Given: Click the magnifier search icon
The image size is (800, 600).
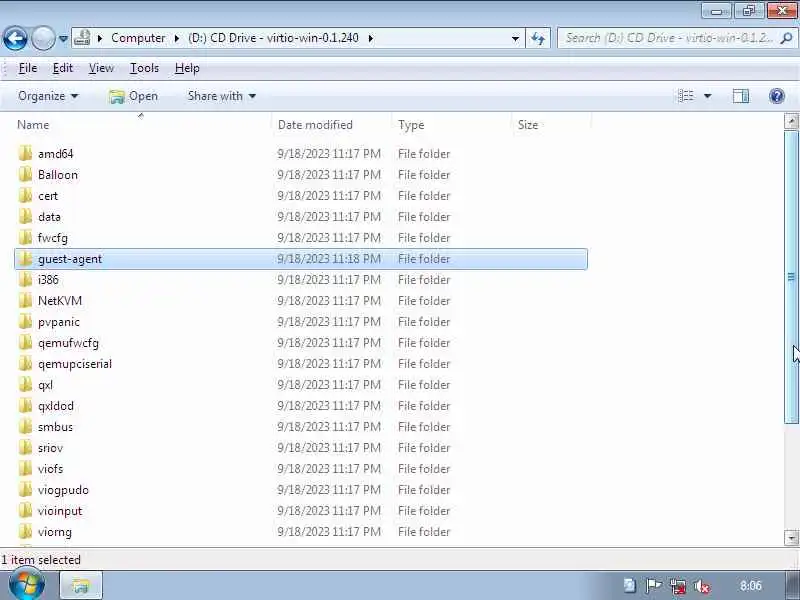Looking at the screenshot, I should 787,38.
